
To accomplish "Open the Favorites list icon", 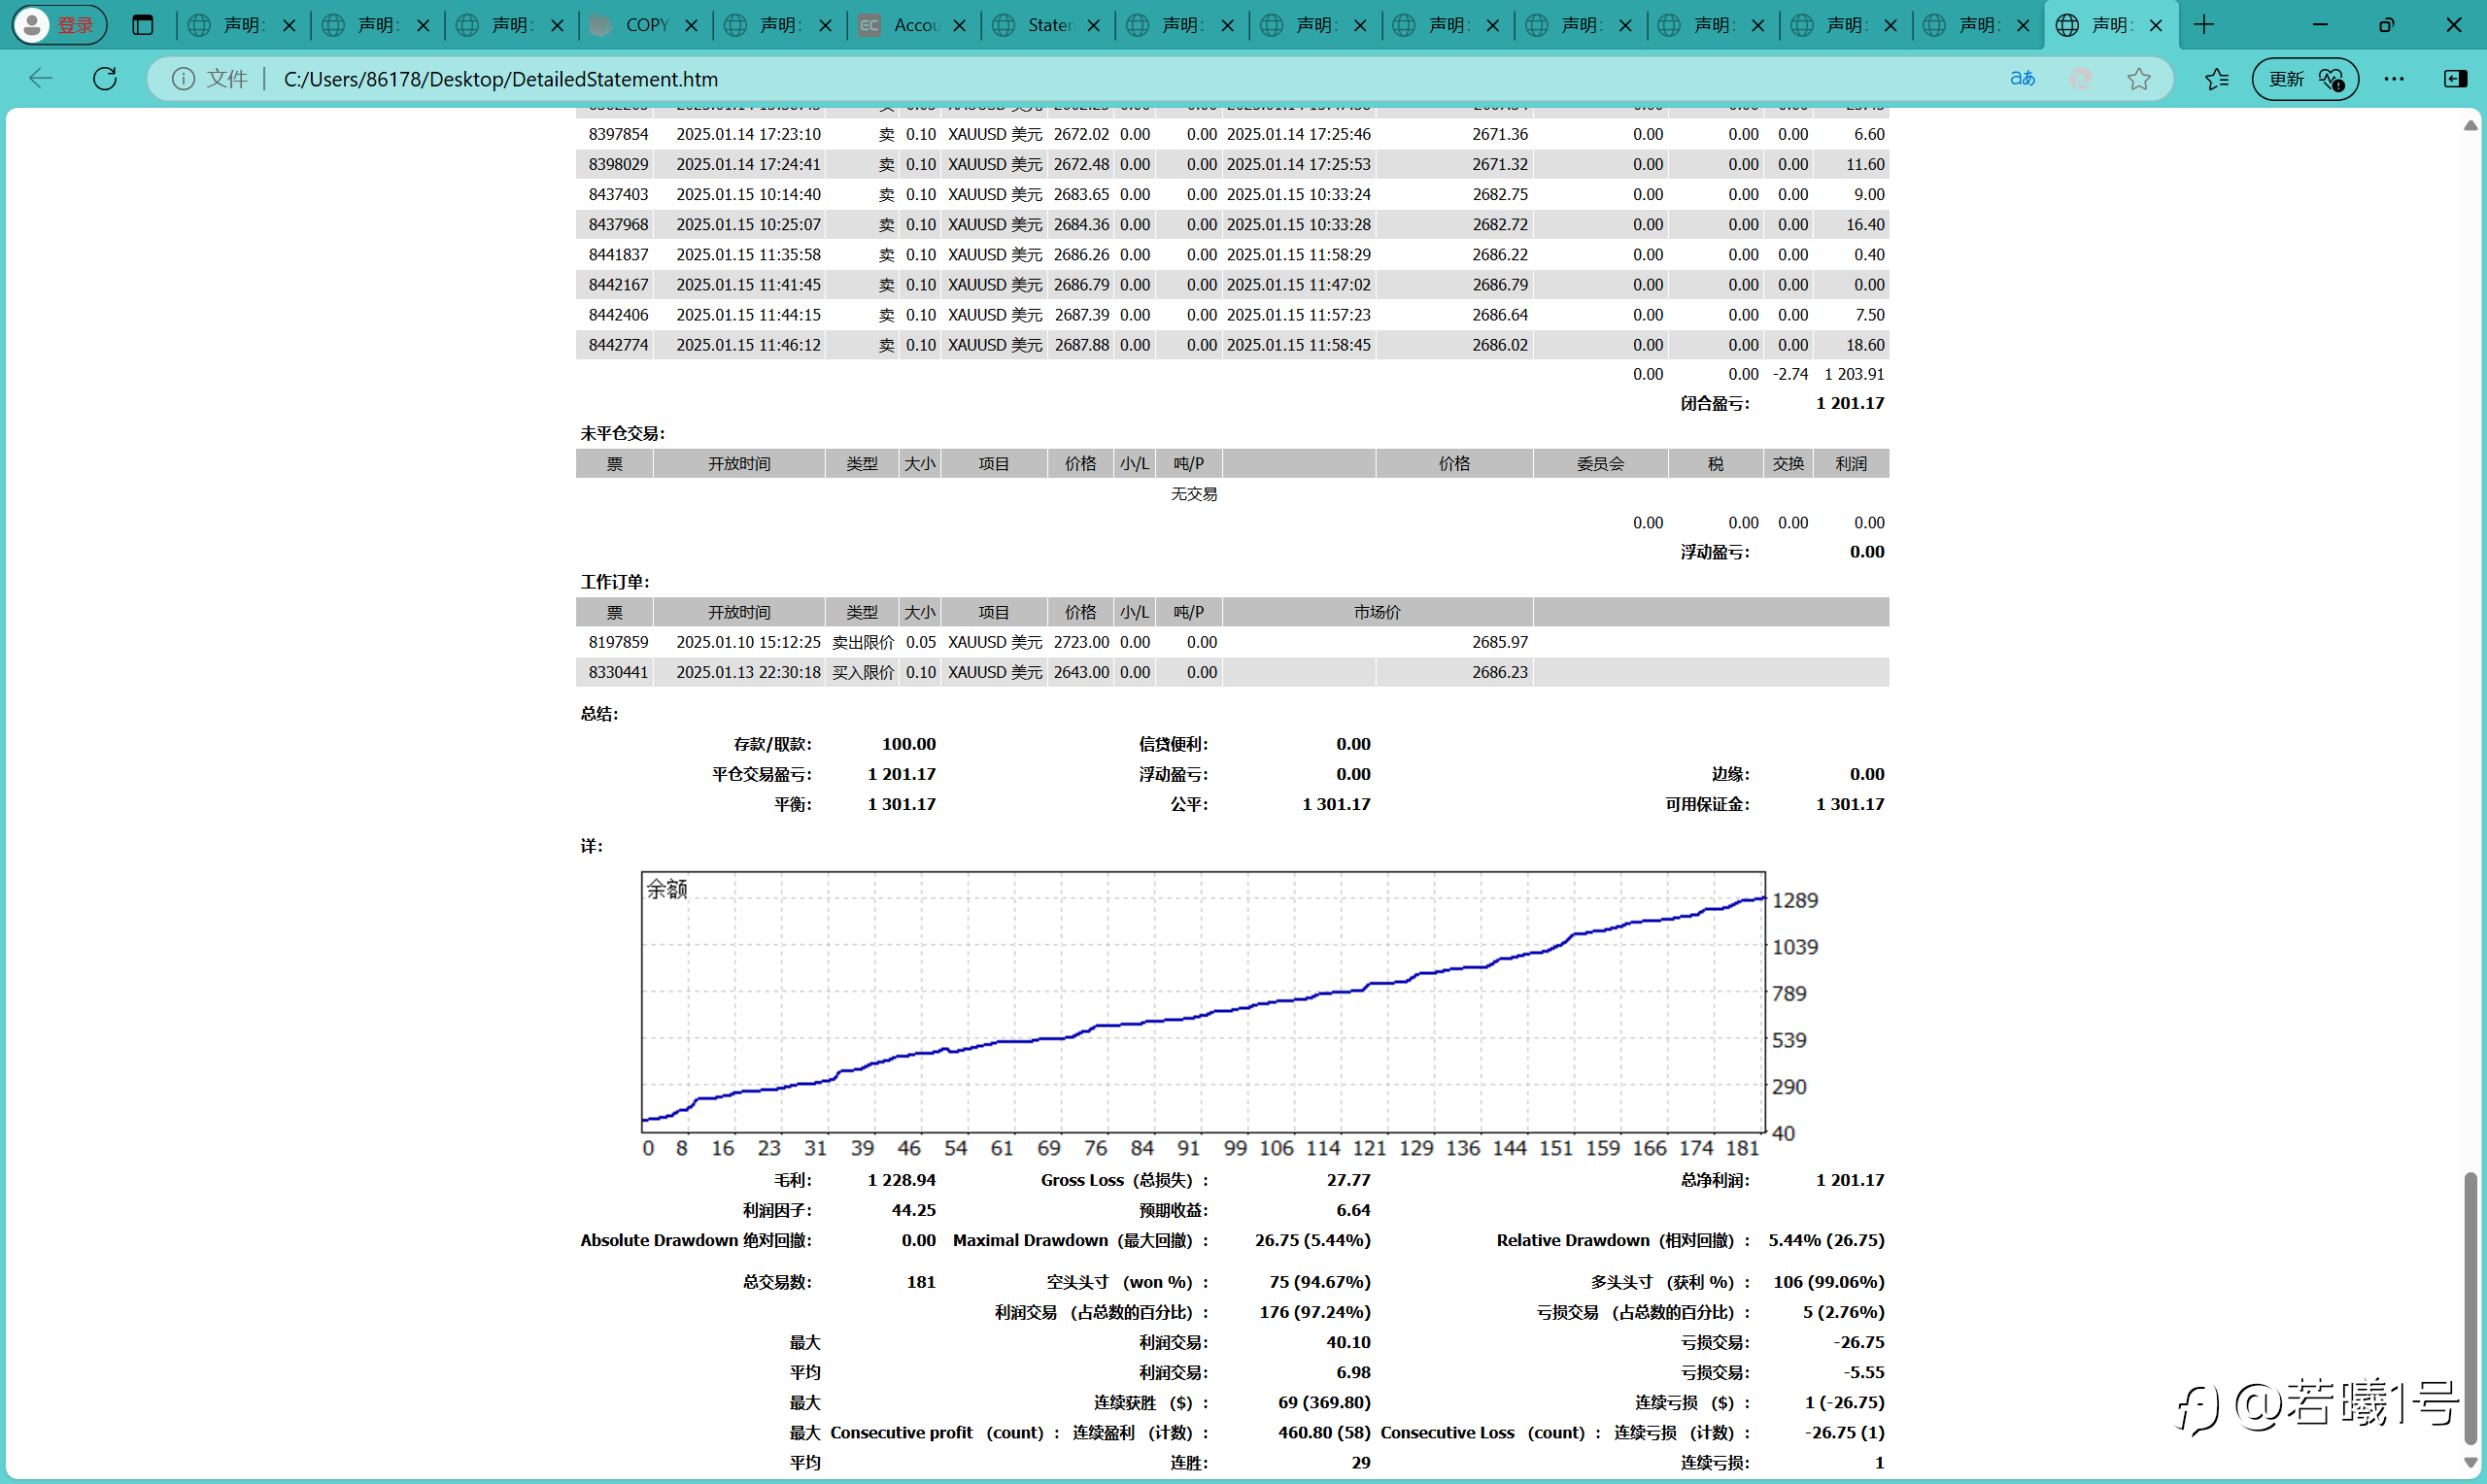I will 2216,78.
